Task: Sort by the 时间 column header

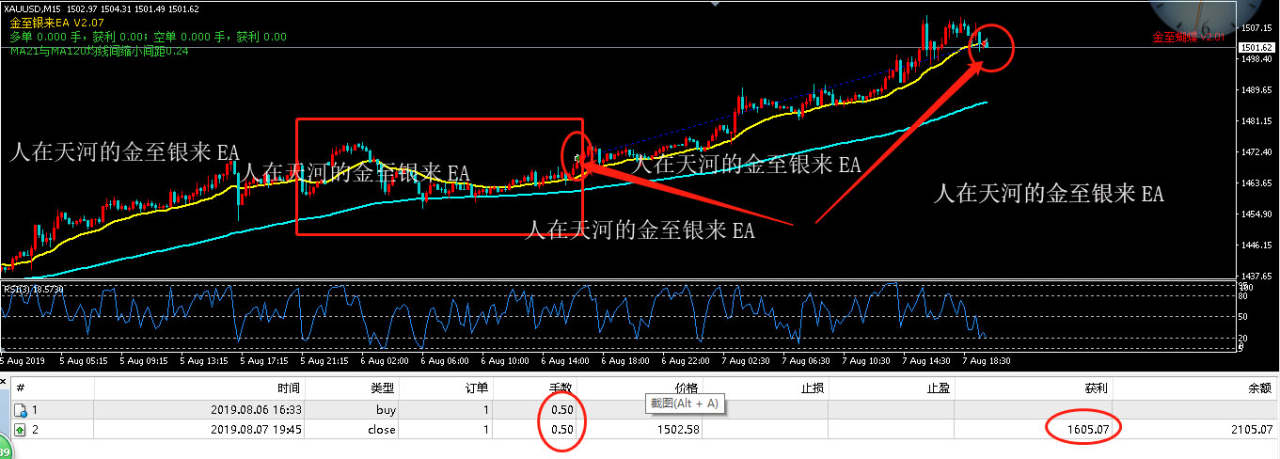Action: [x=288, y=388]
